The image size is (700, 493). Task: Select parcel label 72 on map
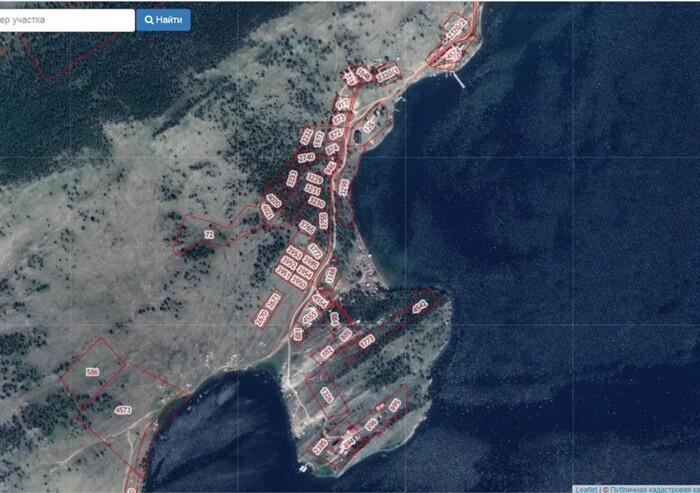209,234
